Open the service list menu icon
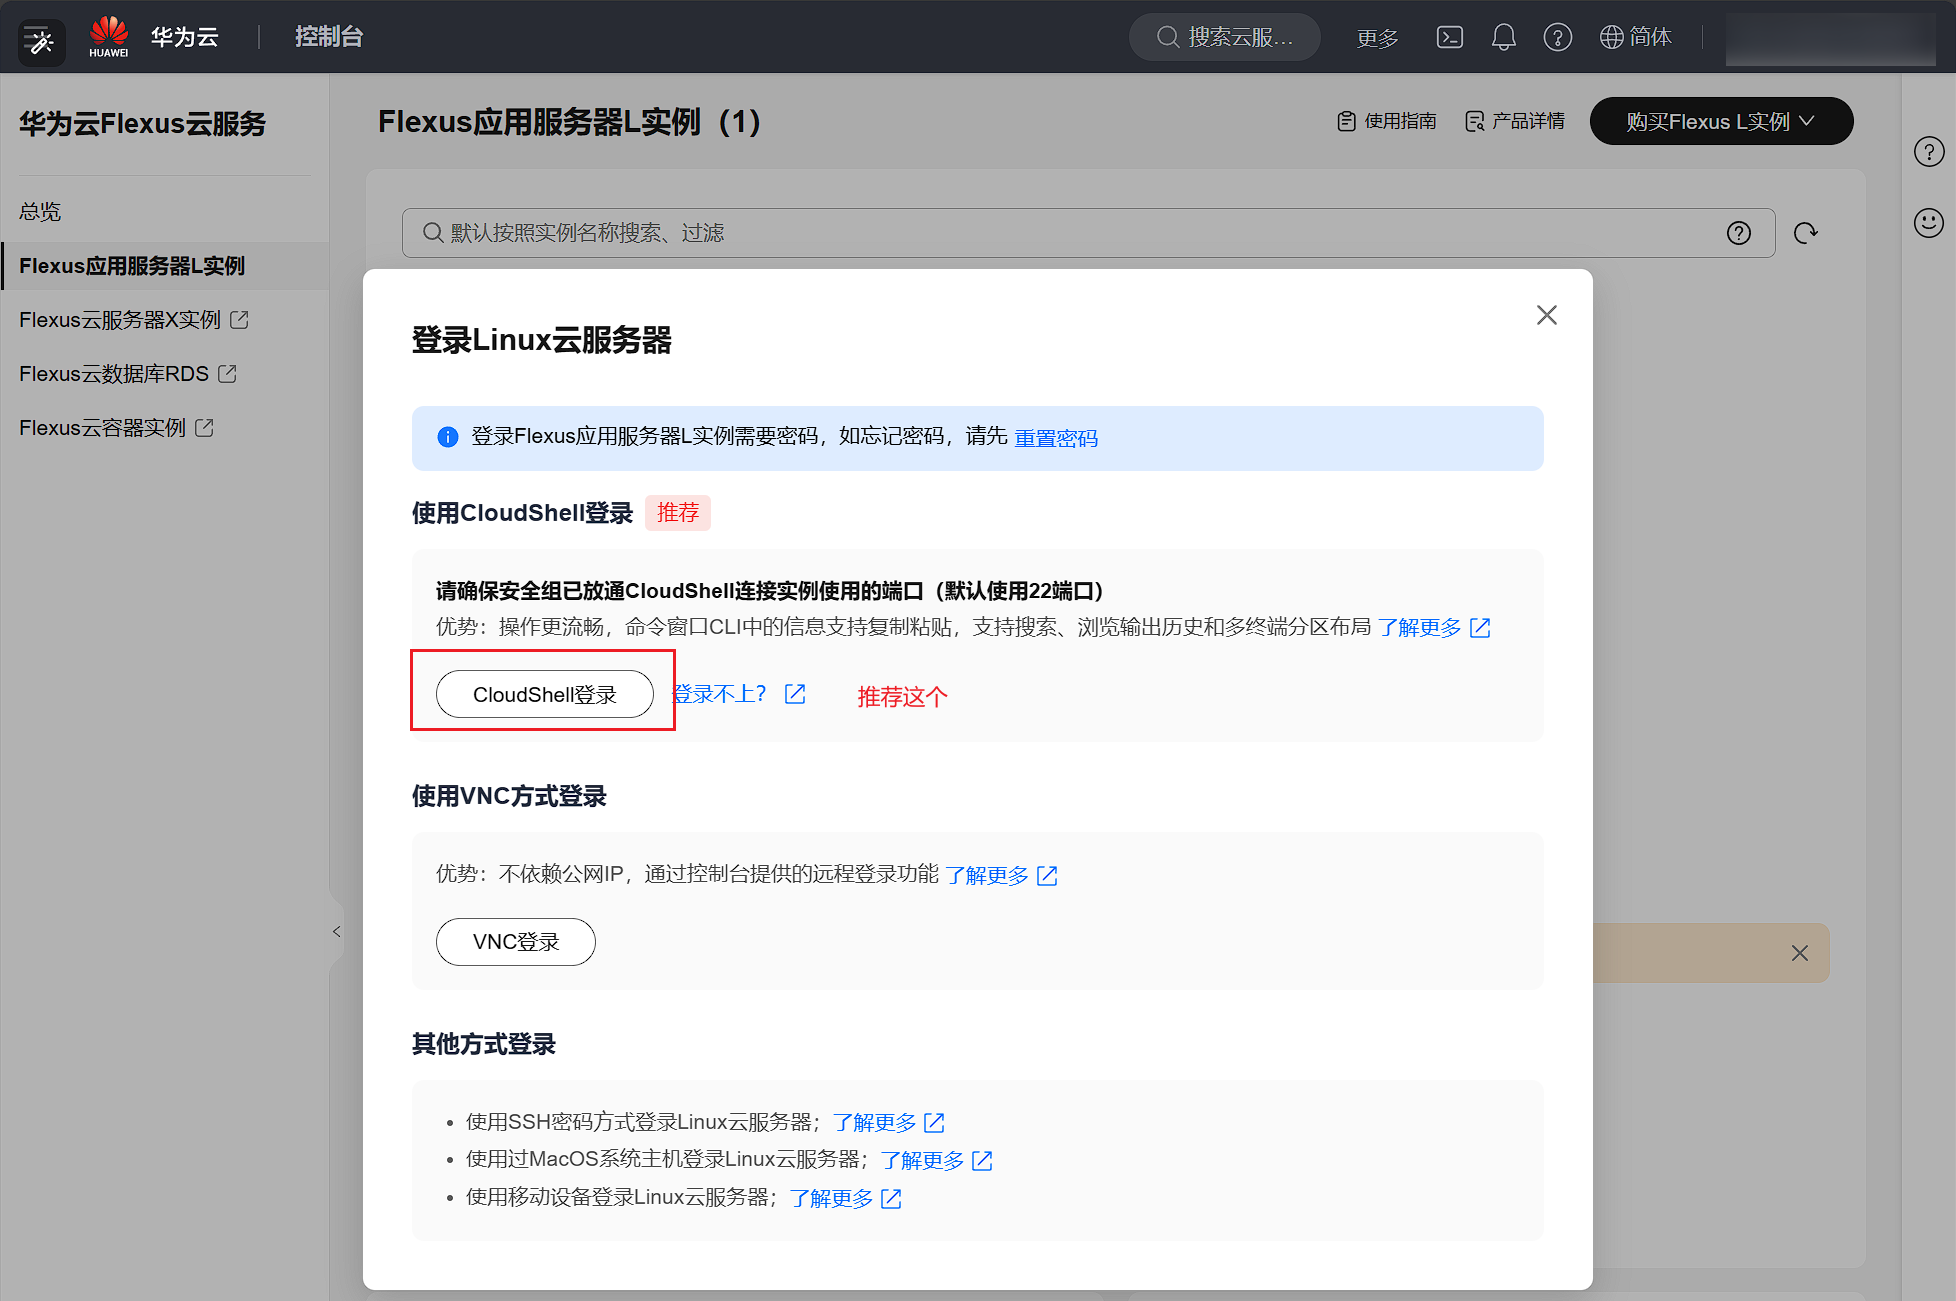The height and width of the screenshot is (1301, 1956). [x=41, y=42]
